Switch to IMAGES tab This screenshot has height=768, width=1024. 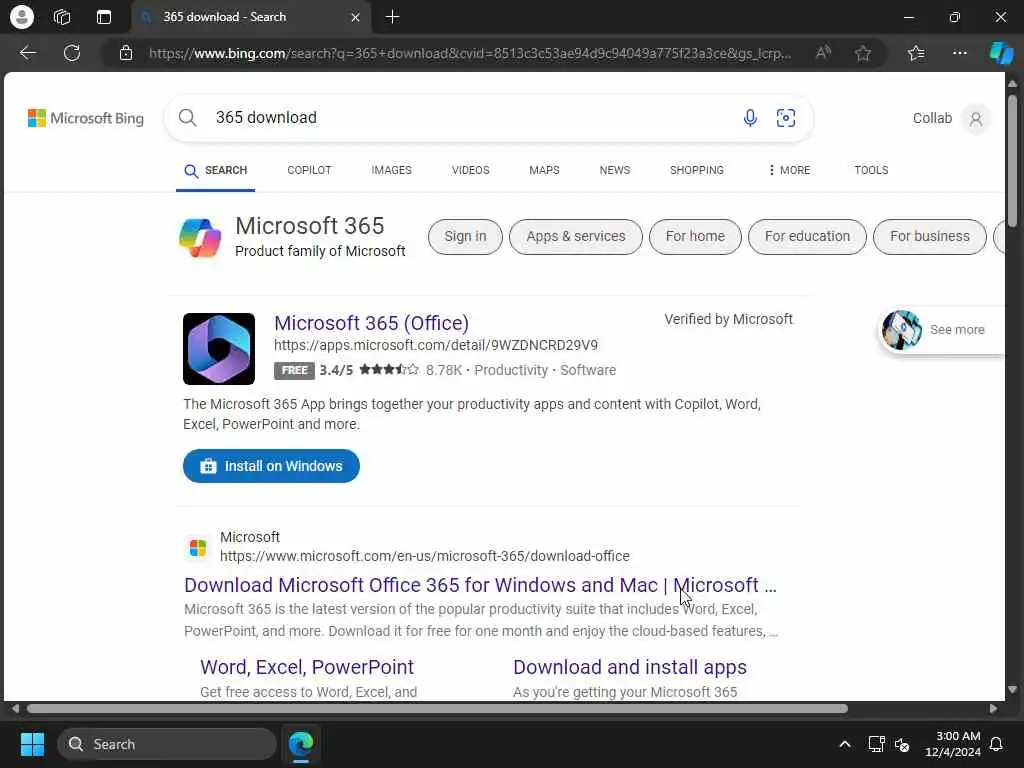[391, 170]
